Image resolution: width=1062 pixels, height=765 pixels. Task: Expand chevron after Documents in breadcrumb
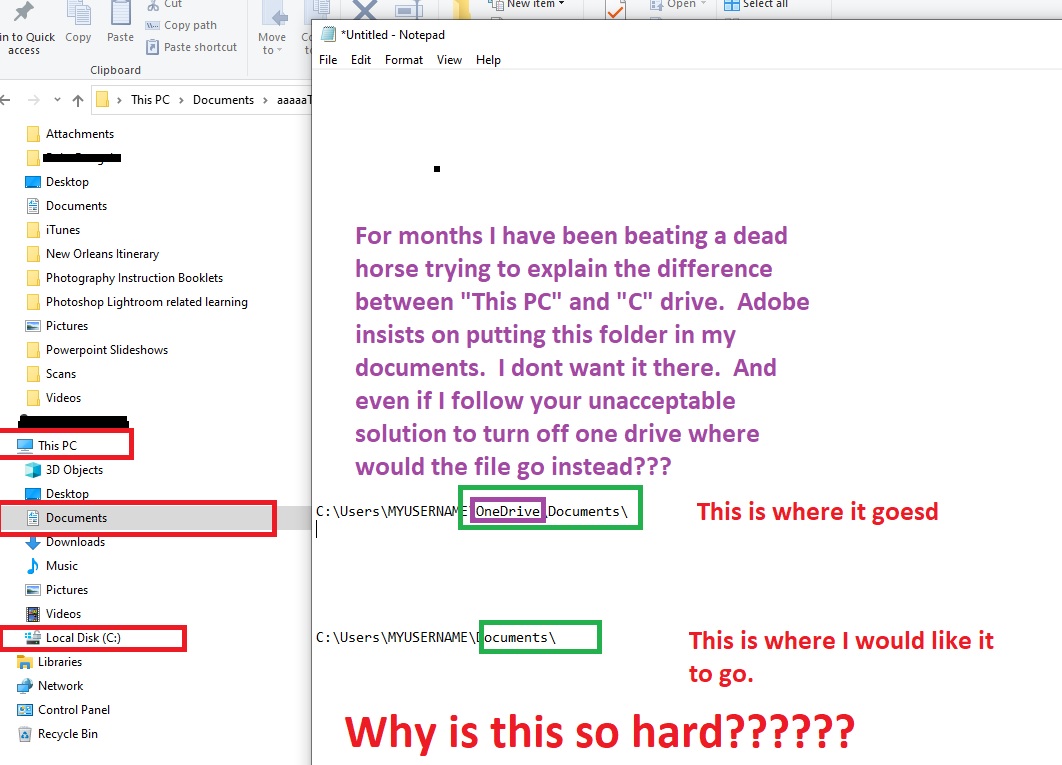(x=266, y=100)
